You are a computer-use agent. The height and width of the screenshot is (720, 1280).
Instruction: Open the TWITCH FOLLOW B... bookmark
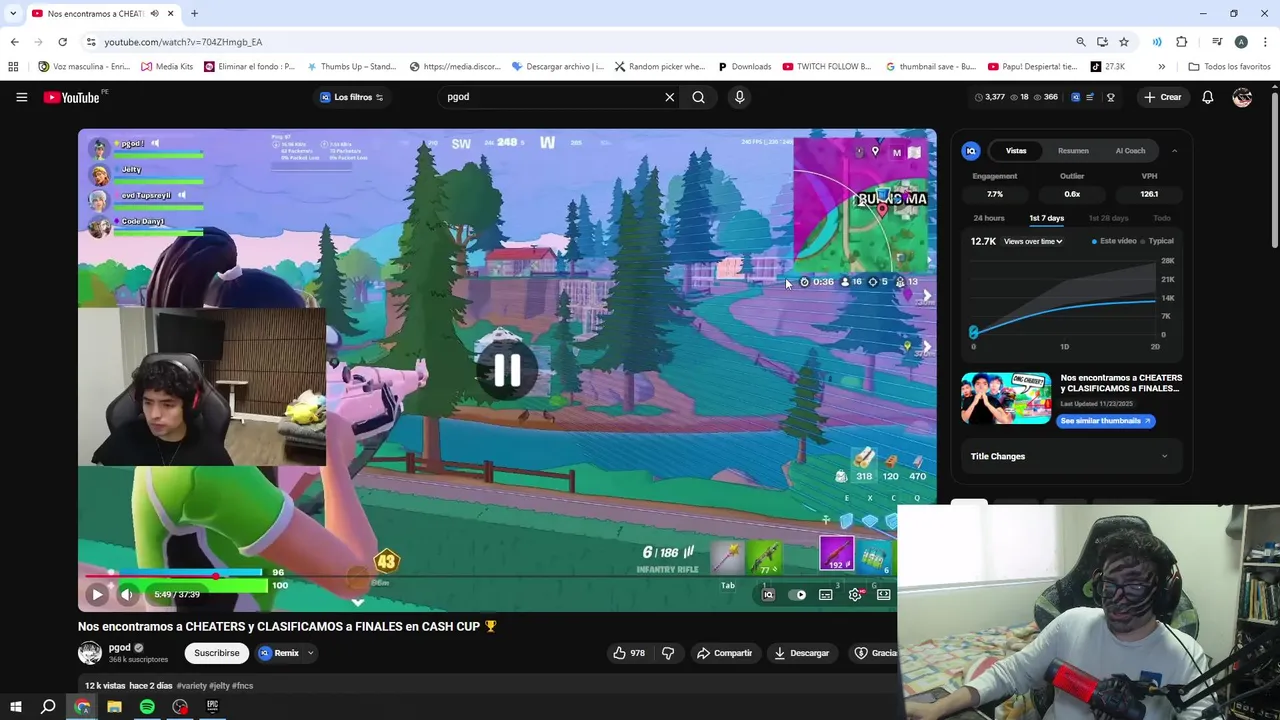[x=826, y=67]
